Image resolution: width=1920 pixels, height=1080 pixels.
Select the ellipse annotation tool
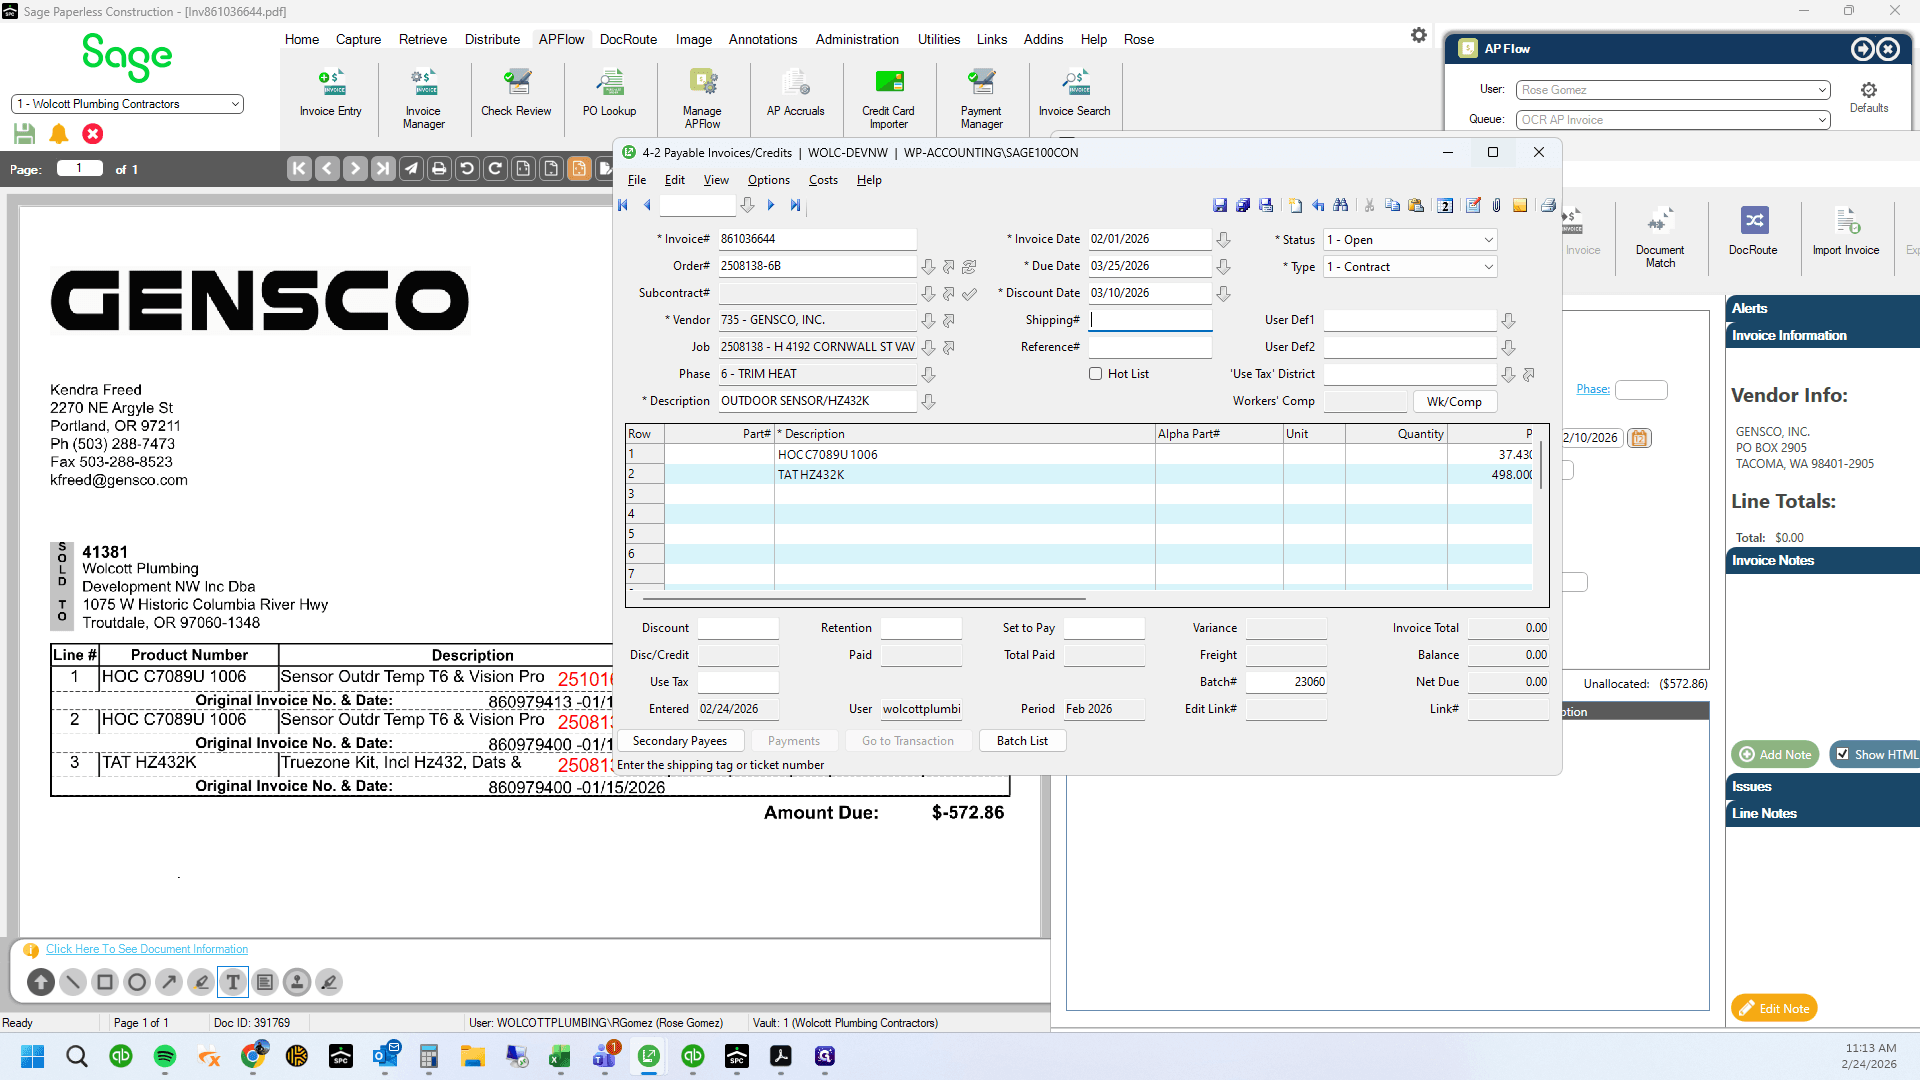click(137, 982)
